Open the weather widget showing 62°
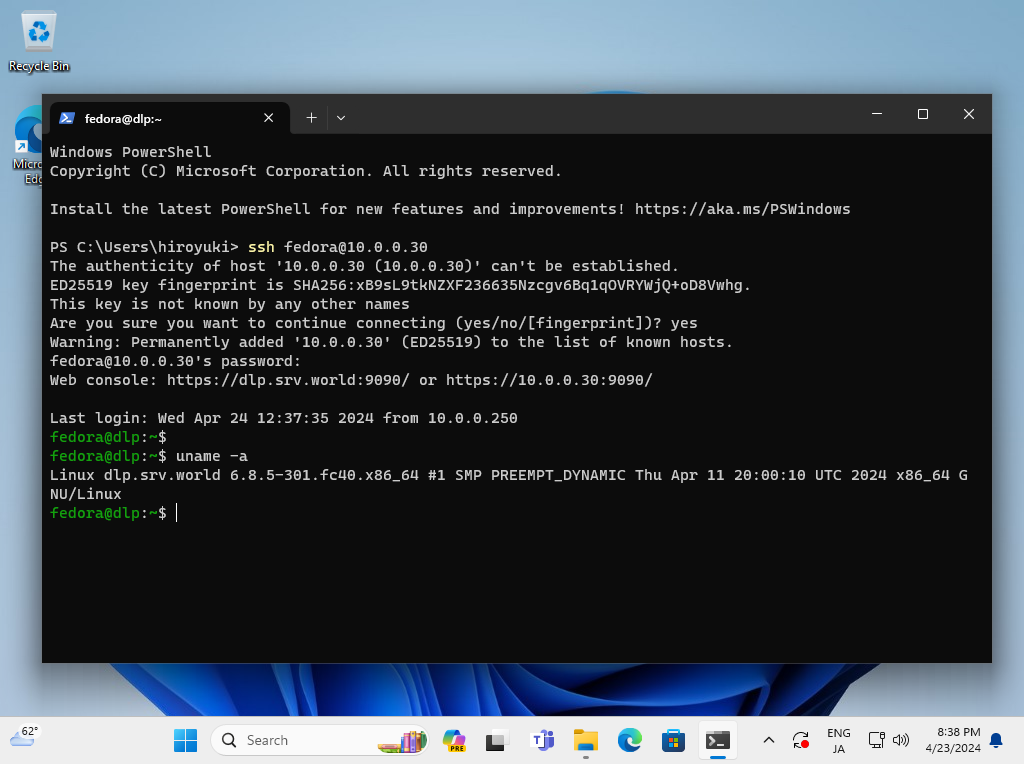The width and height of the screenshot is (1024, 764). click(24, 737)
